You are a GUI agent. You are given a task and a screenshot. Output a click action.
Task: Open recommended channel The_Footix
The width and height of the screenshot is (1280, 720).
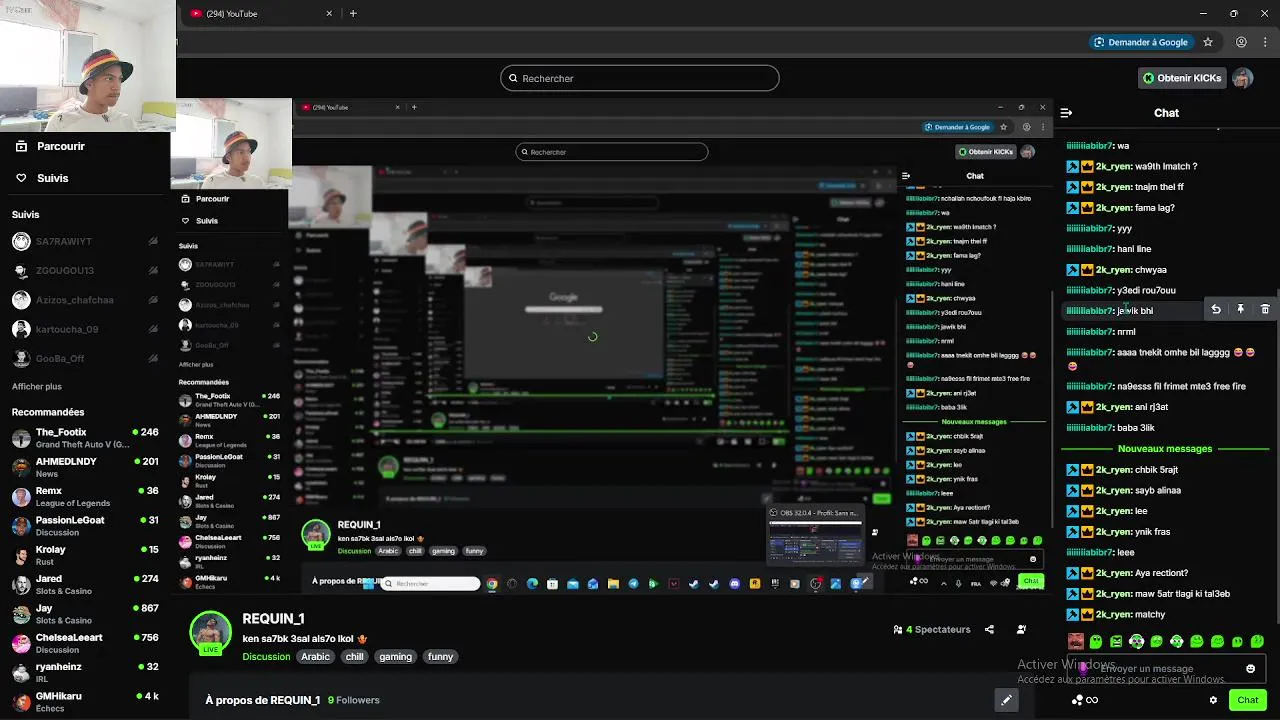point(85,438)
